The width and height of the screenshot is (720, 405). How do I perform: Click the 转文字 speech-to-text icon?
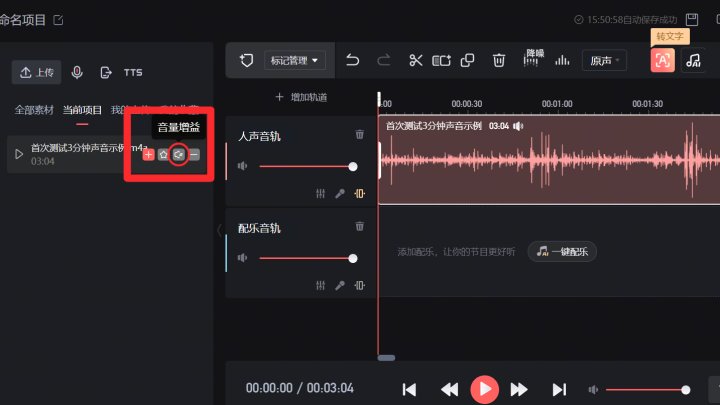click(x=662, y=60)
